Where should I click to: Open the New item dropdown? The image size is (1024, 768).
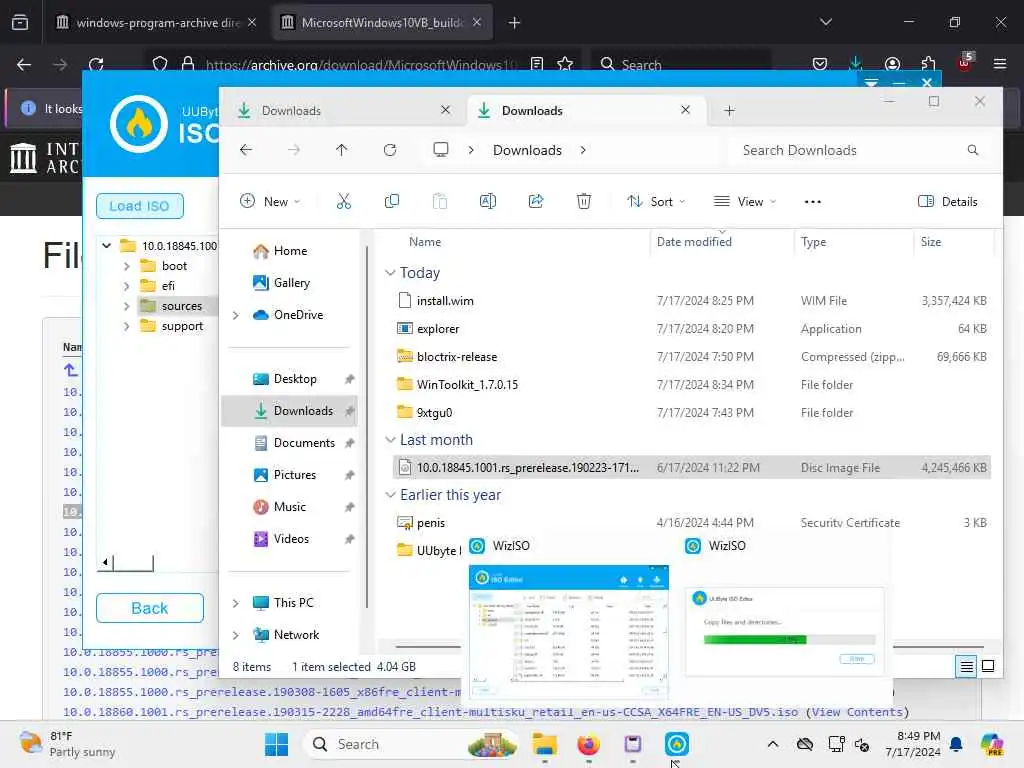coord(270,201)
